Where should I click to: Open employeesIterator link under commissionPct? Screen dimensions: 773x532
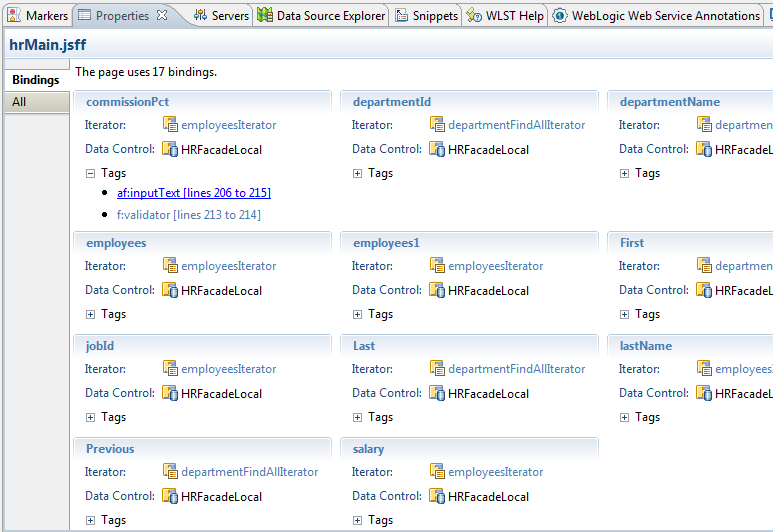point(229,125)
